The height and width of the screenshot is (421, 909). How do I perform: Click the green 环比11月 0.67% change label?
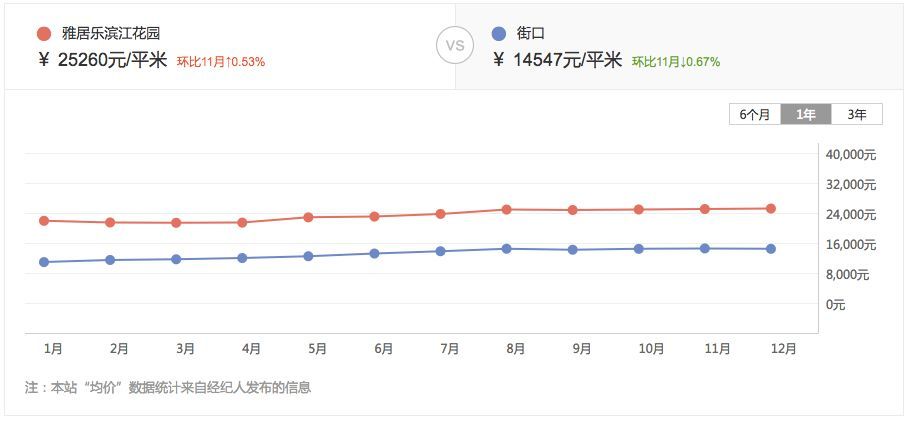point(676,62)
